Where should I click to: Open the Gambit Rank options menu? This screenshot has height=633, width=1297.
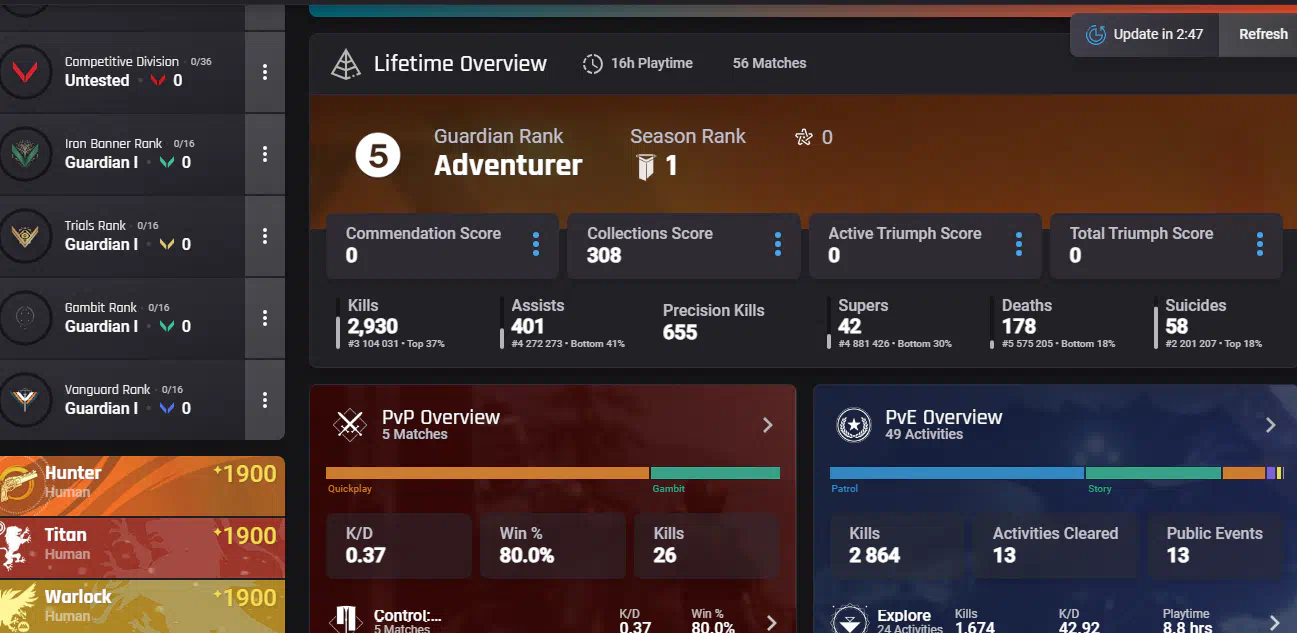pyautogui.click(x=265, y=318)
